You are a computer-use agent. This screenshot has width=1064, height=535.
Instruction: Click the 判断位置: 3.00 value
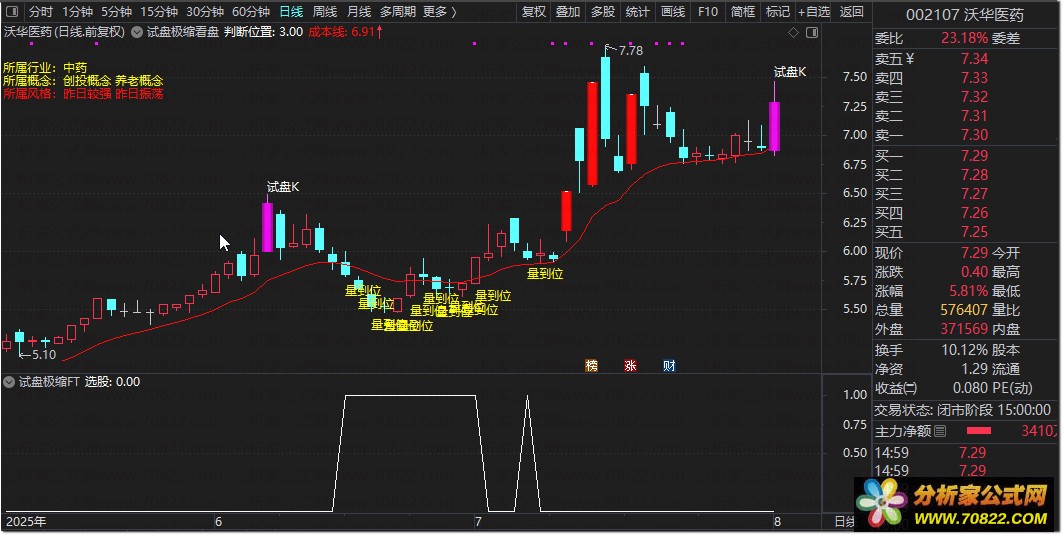pyautogui.click(x=263, y=32)
